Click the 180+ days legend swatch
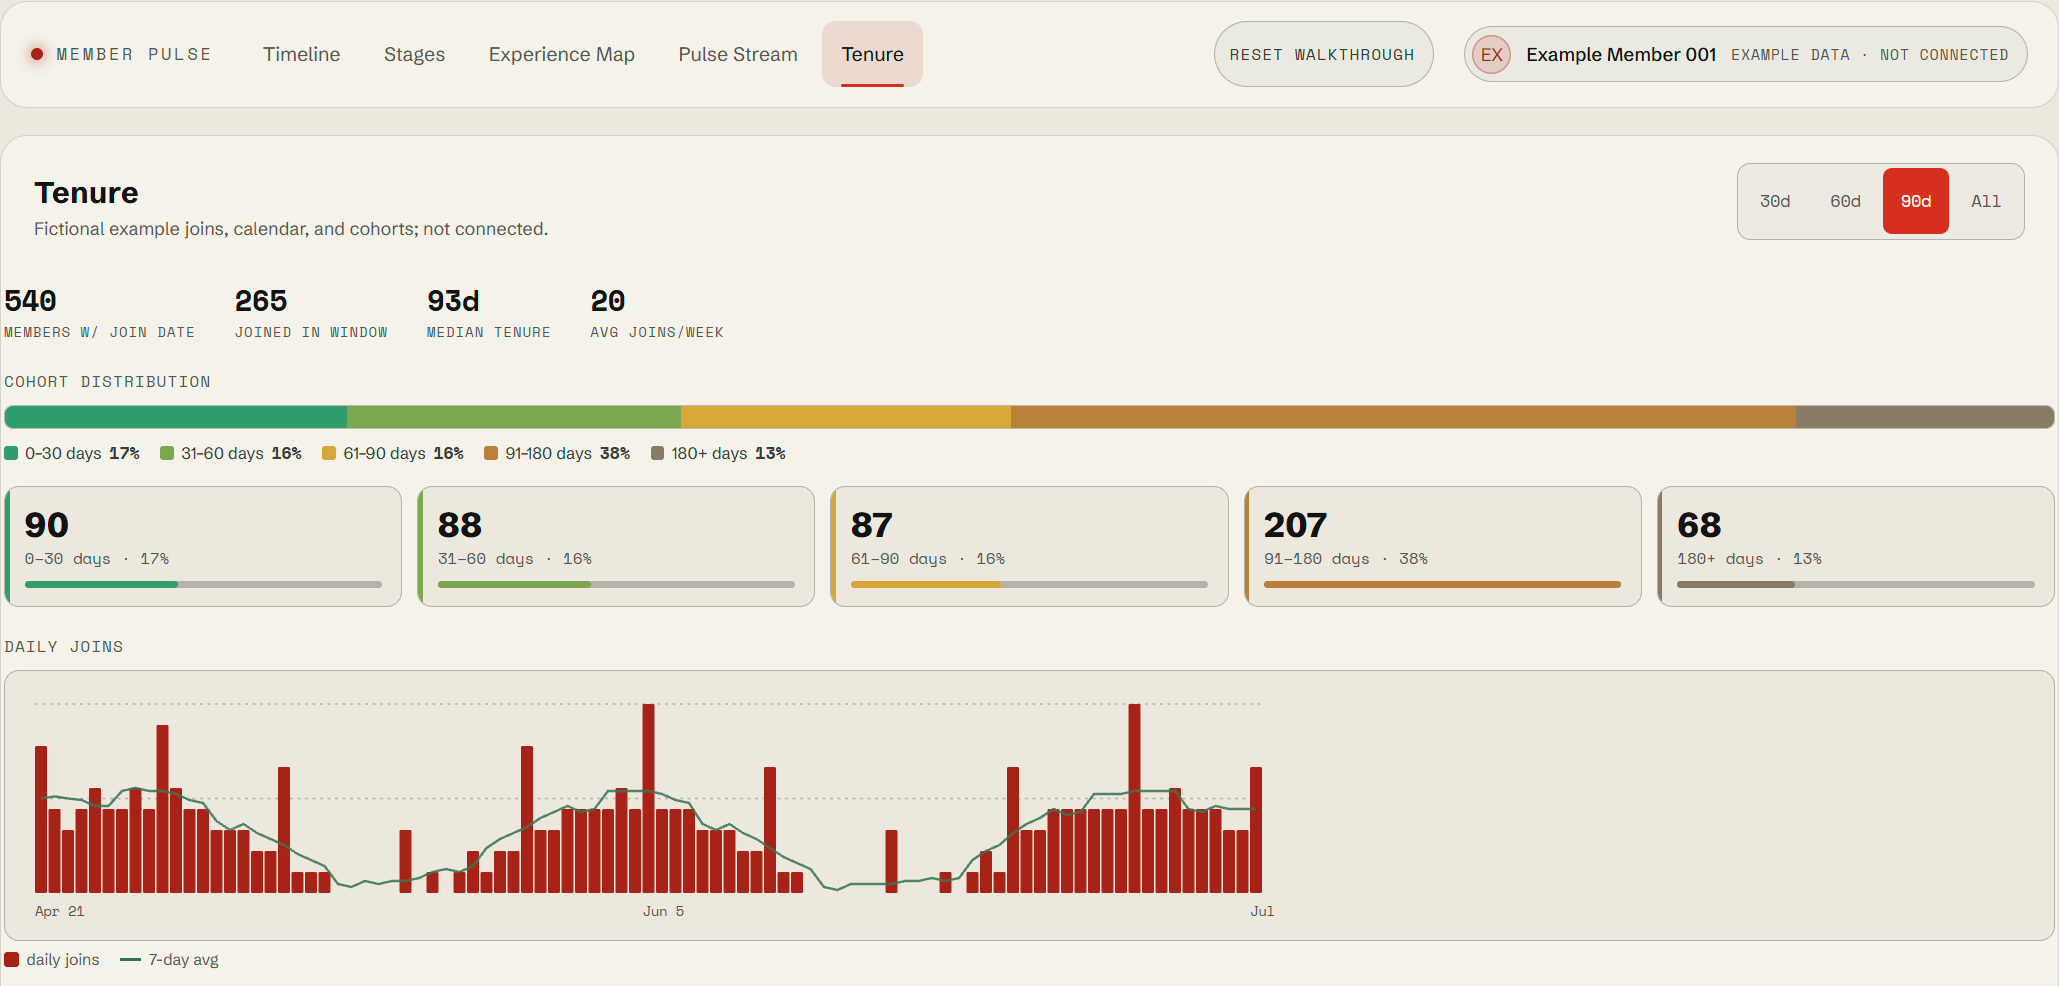The width and height of the screenshot is (2059, 986). click(x=657, y=453)
